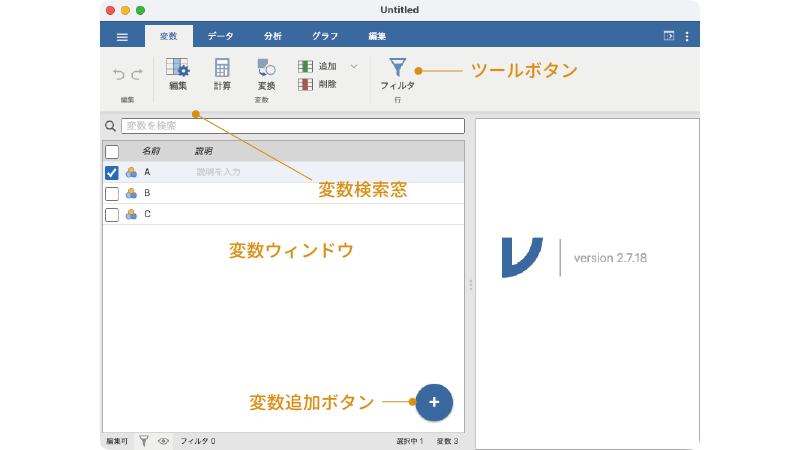Uncheck the checkbox for variable A

coord(112,172)
